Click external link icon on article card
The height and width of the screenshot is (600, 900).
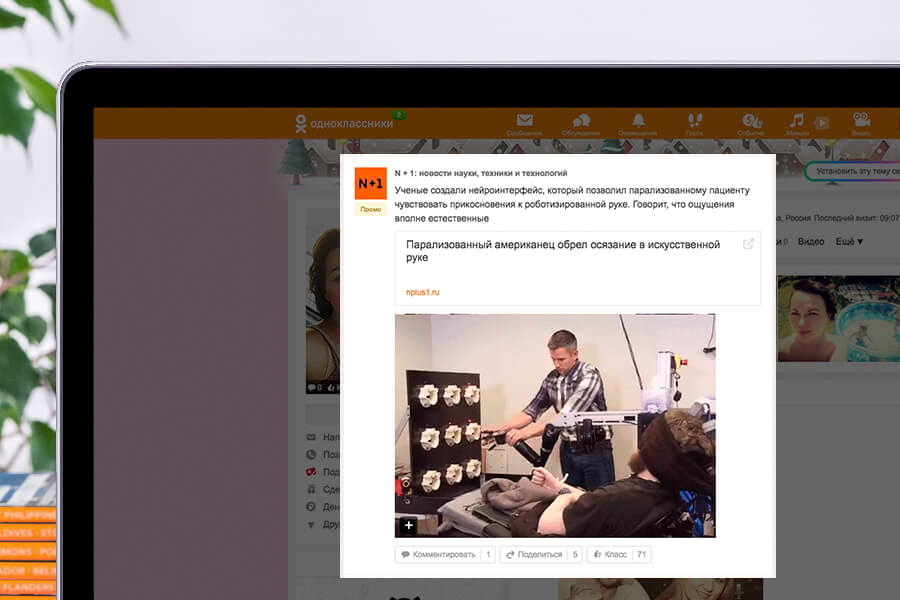pyautogui.click(x=749, y=244)
